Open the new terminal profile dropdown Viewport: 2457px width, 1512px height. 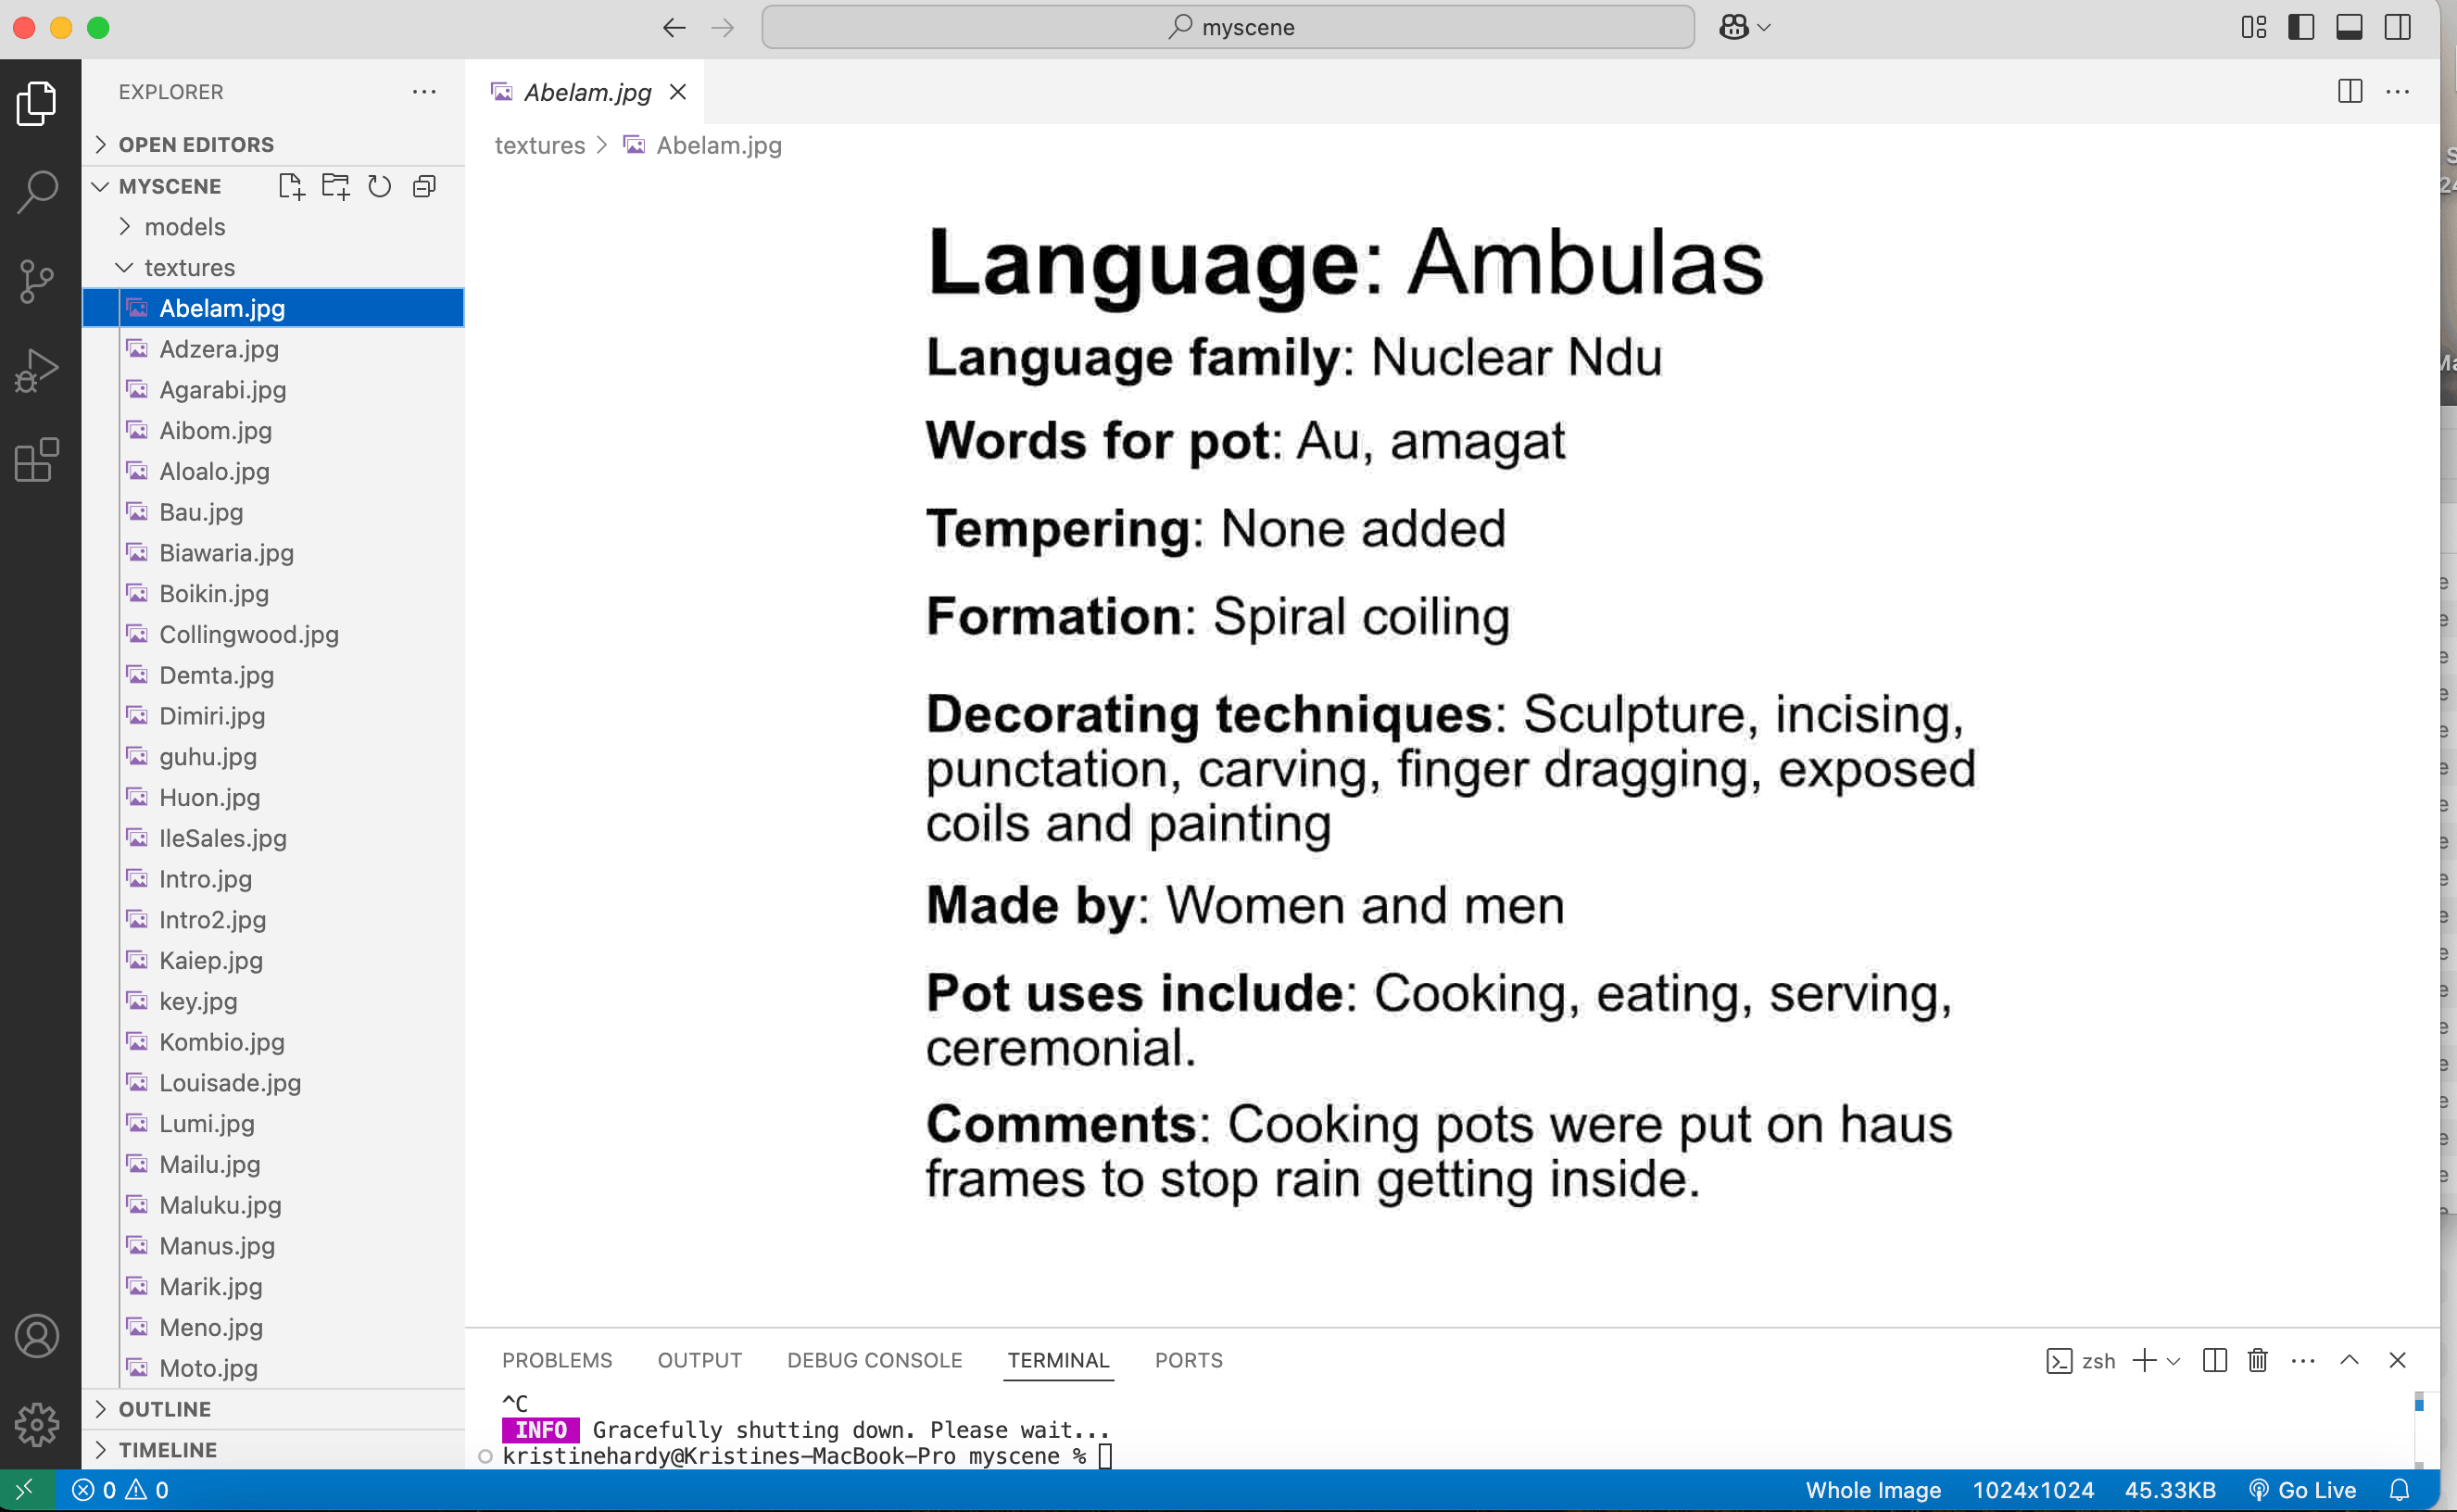[2174, 1361]
